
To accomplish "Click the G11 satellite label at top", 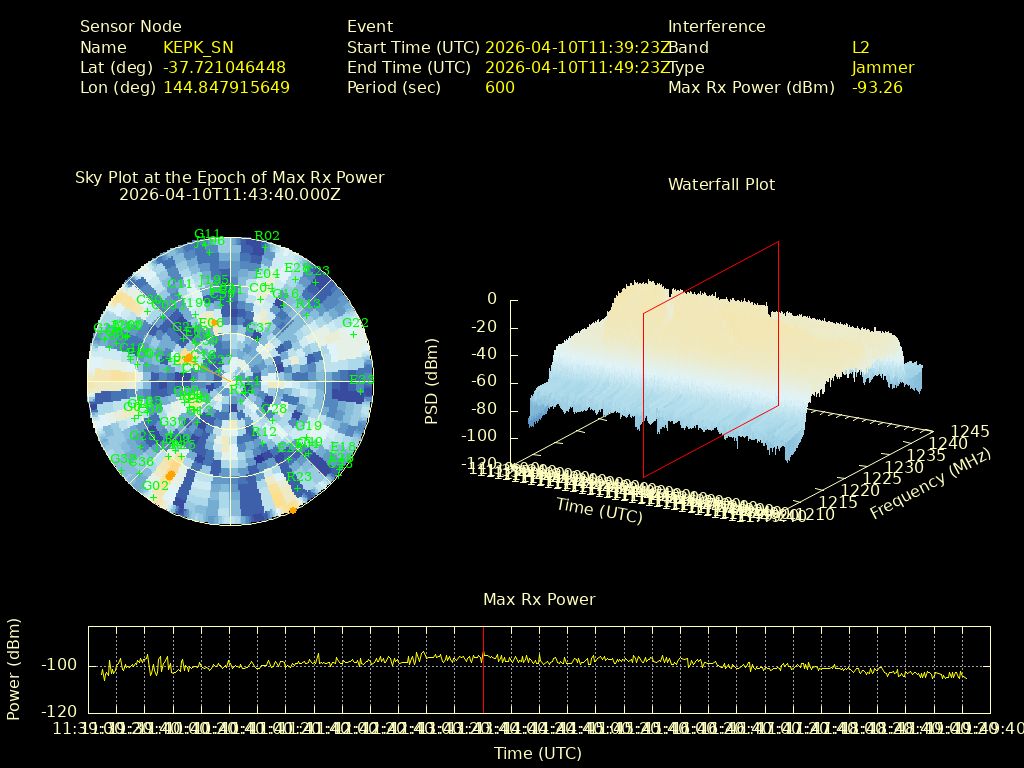I will tap(207, 234).
